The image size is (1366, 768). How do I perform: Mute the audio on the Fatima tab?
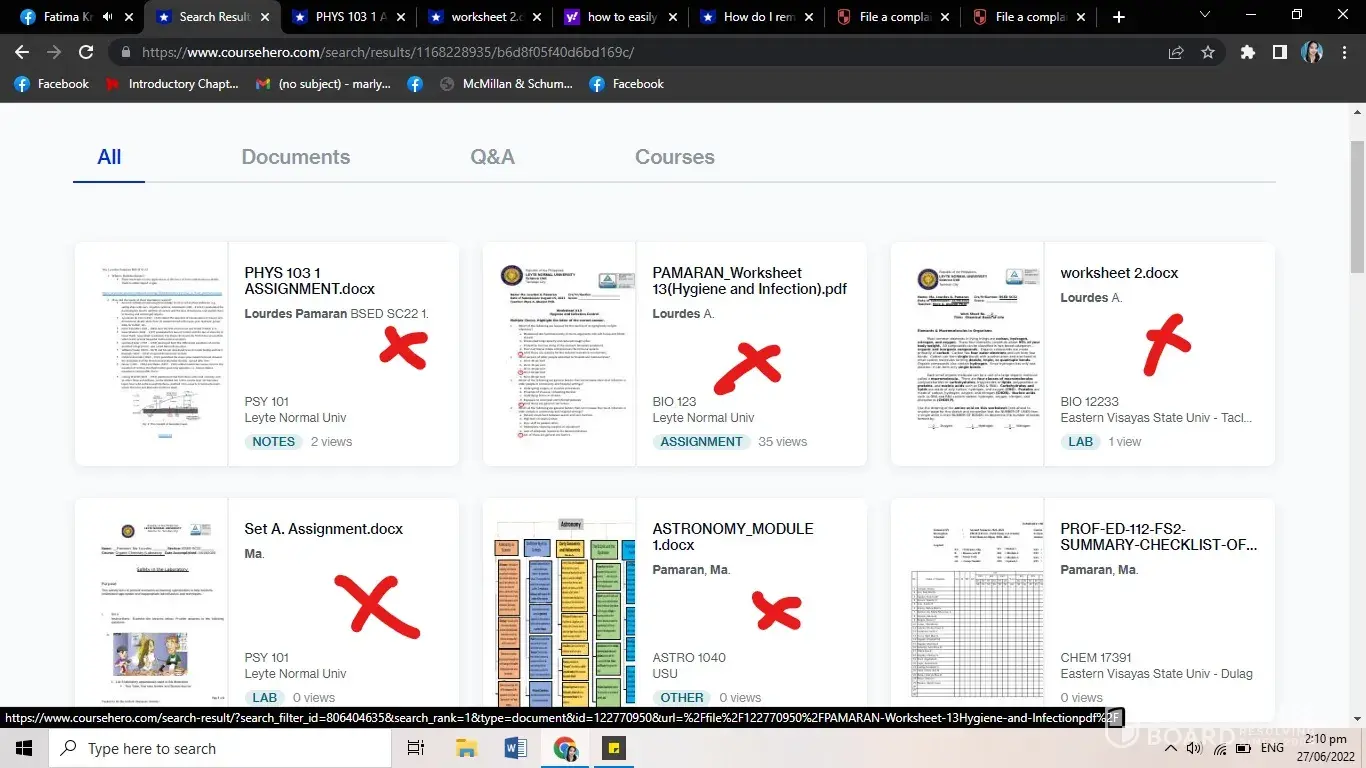(x=107, y=17)
